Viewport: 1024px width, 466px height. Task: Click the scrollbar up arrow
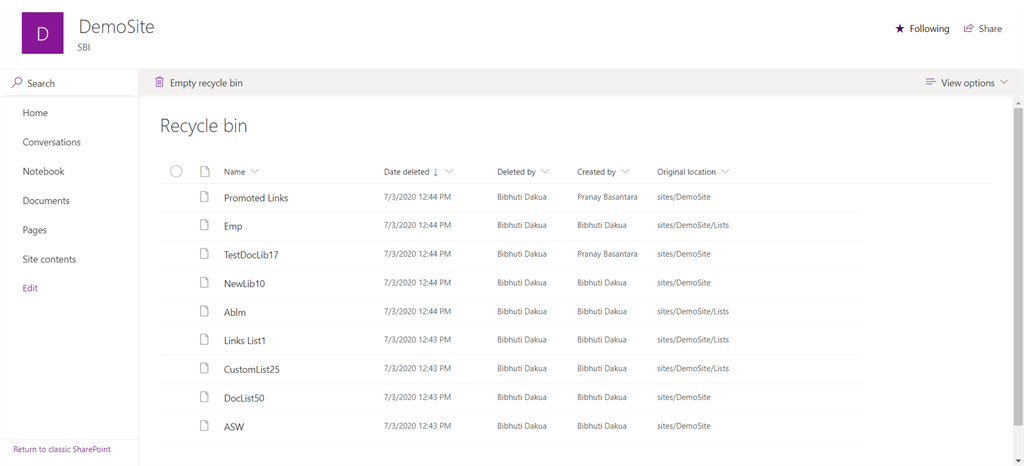pos(1018,102)
